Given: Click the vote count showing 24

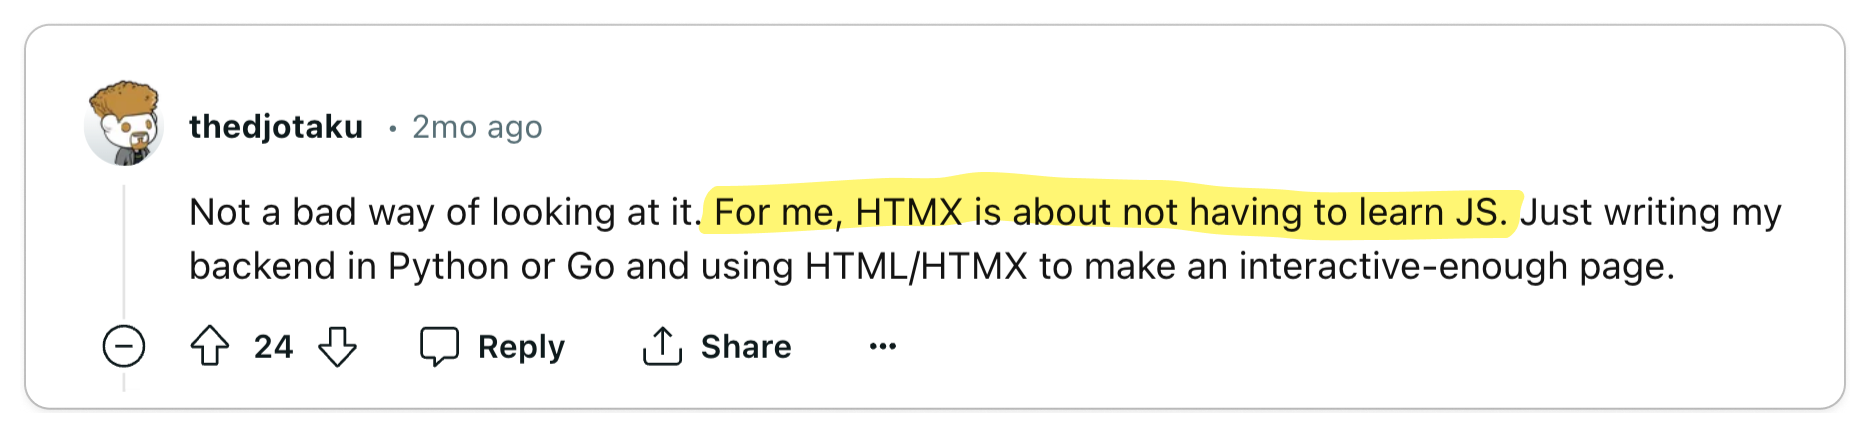Looking at the screenshot, I should 273,347.
